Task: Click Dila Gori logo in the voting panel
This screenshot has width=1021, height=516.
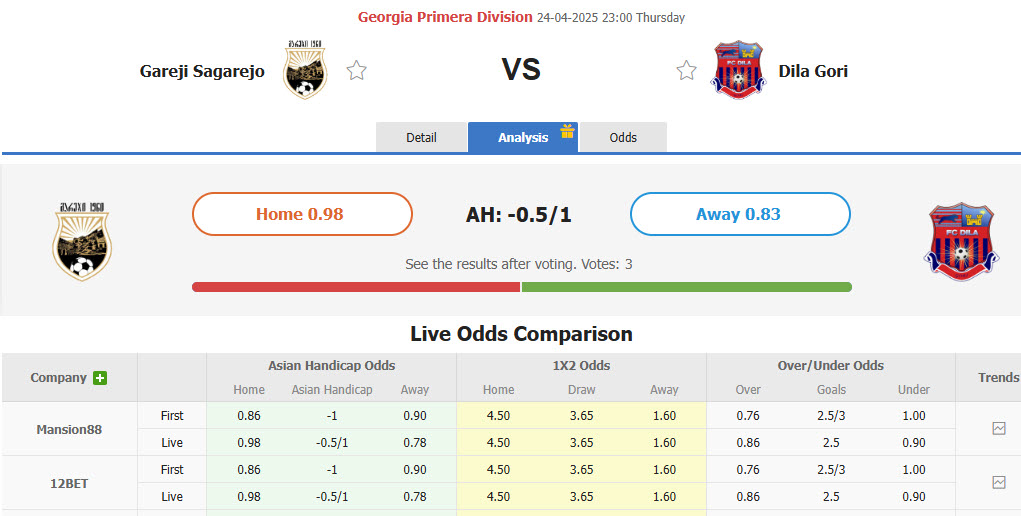Action: (x=961, y=241)
